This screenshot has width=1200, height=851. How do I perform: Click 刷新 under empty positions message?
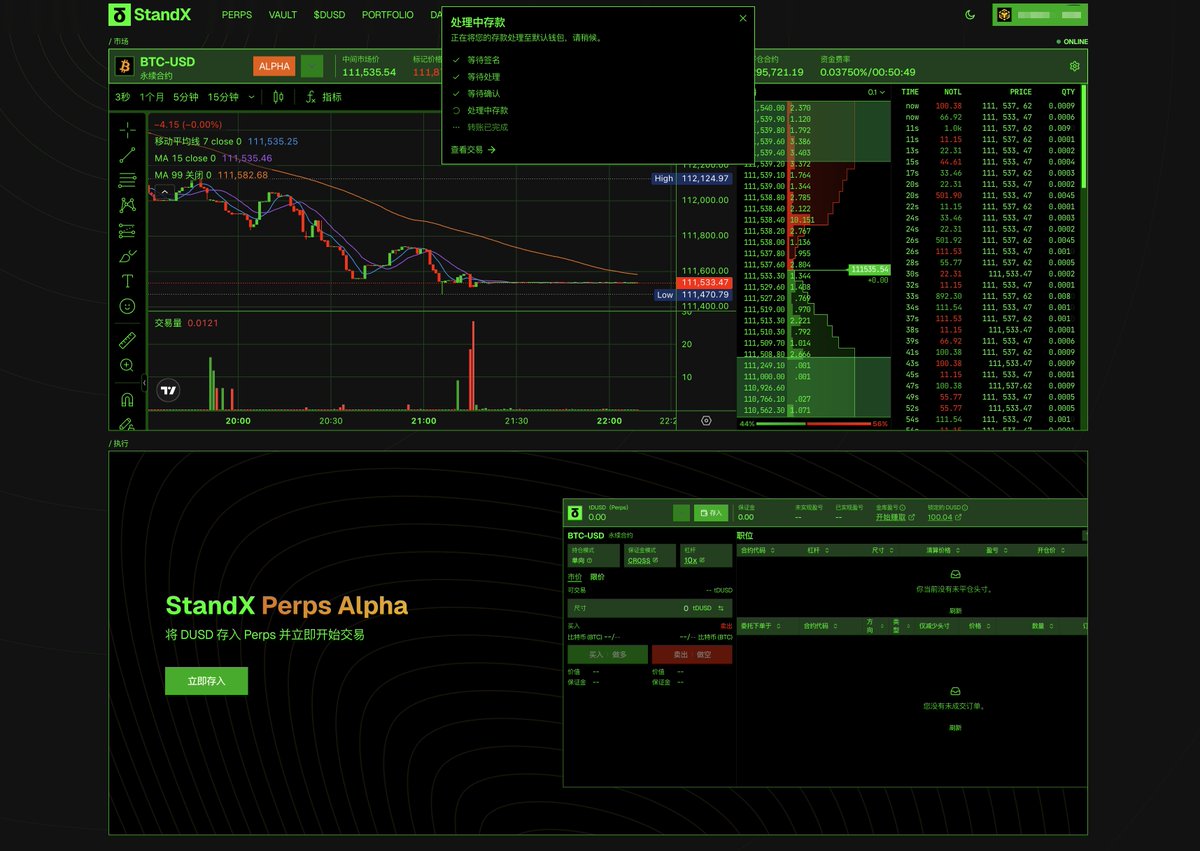coord(955,610)
